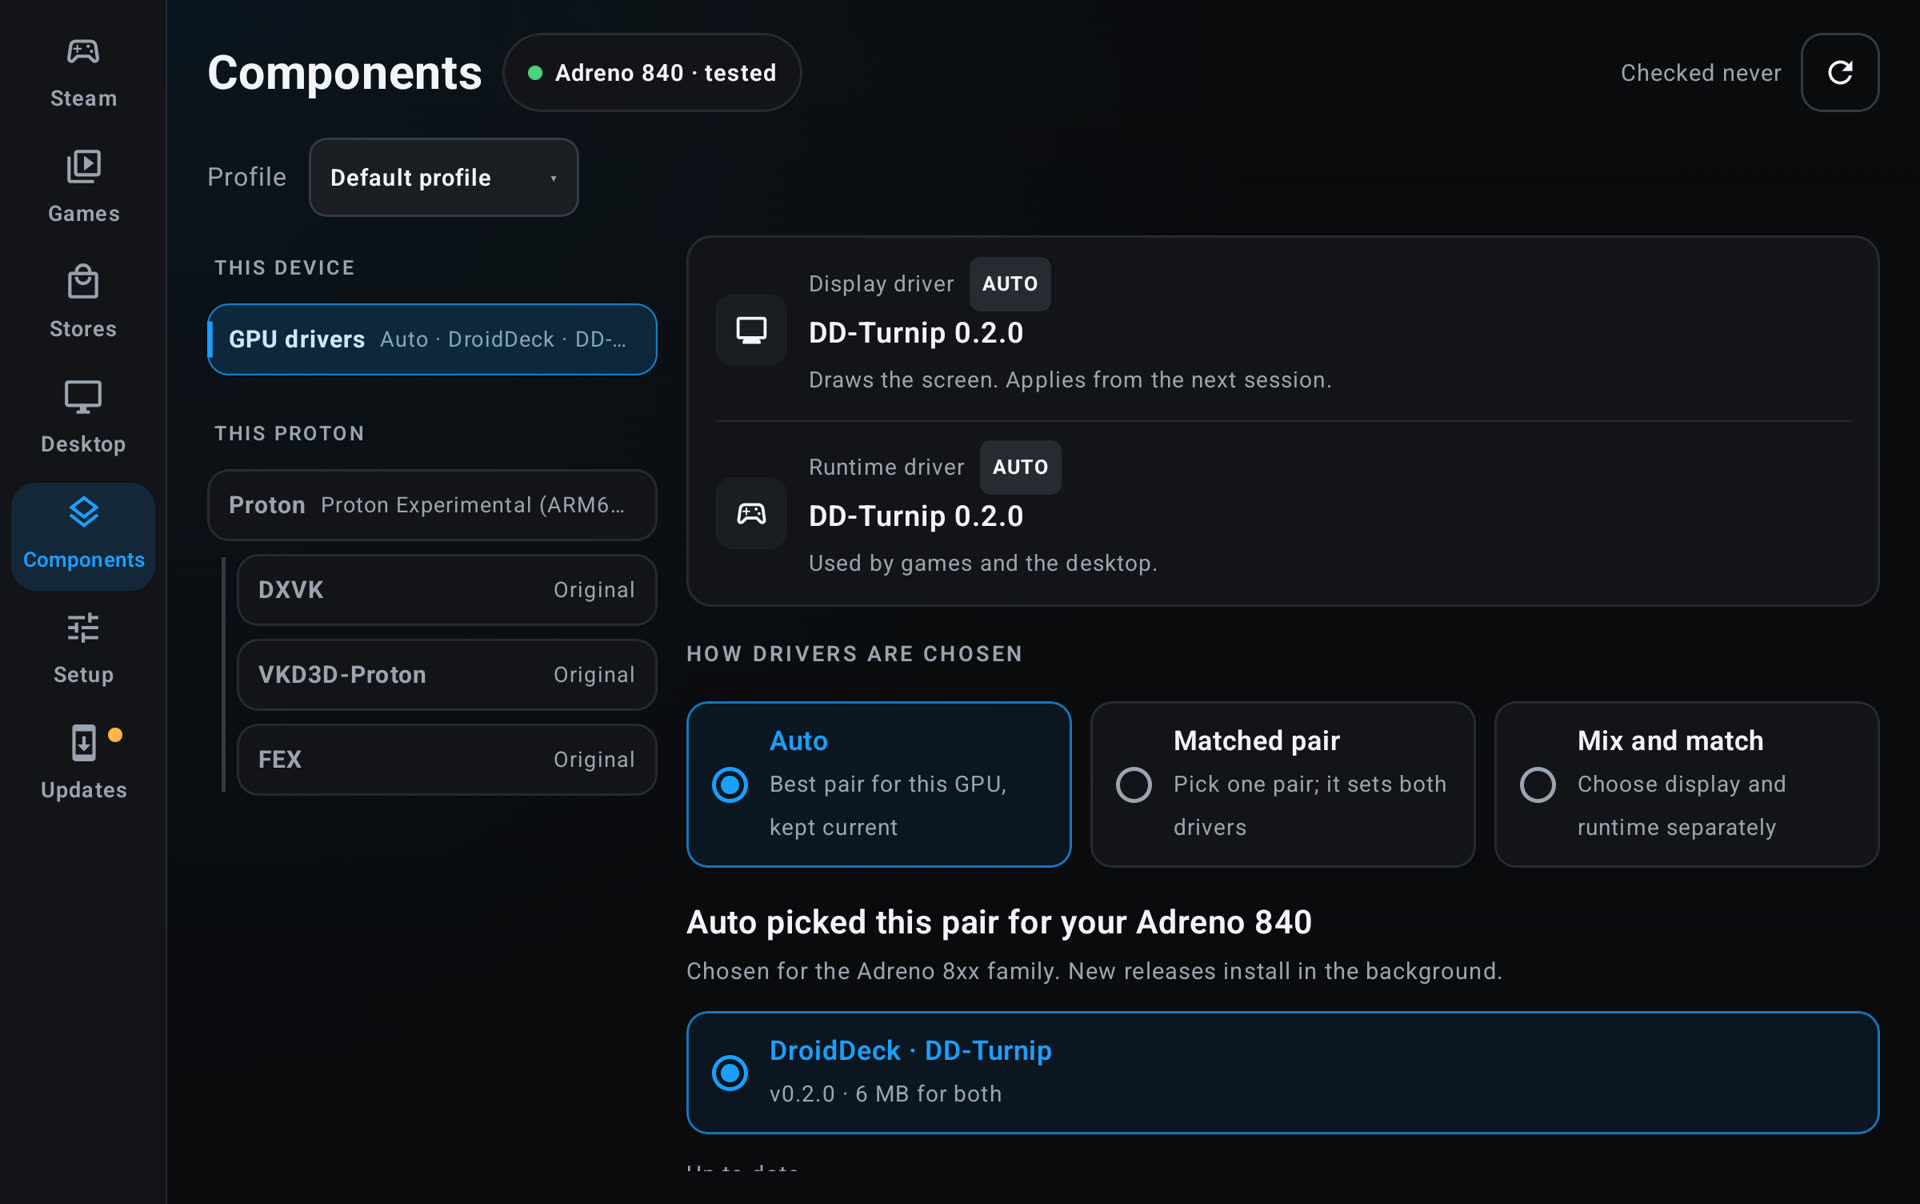Click Runtime driver DD-Turnip 0.2.0 title

tap(916, 516)
